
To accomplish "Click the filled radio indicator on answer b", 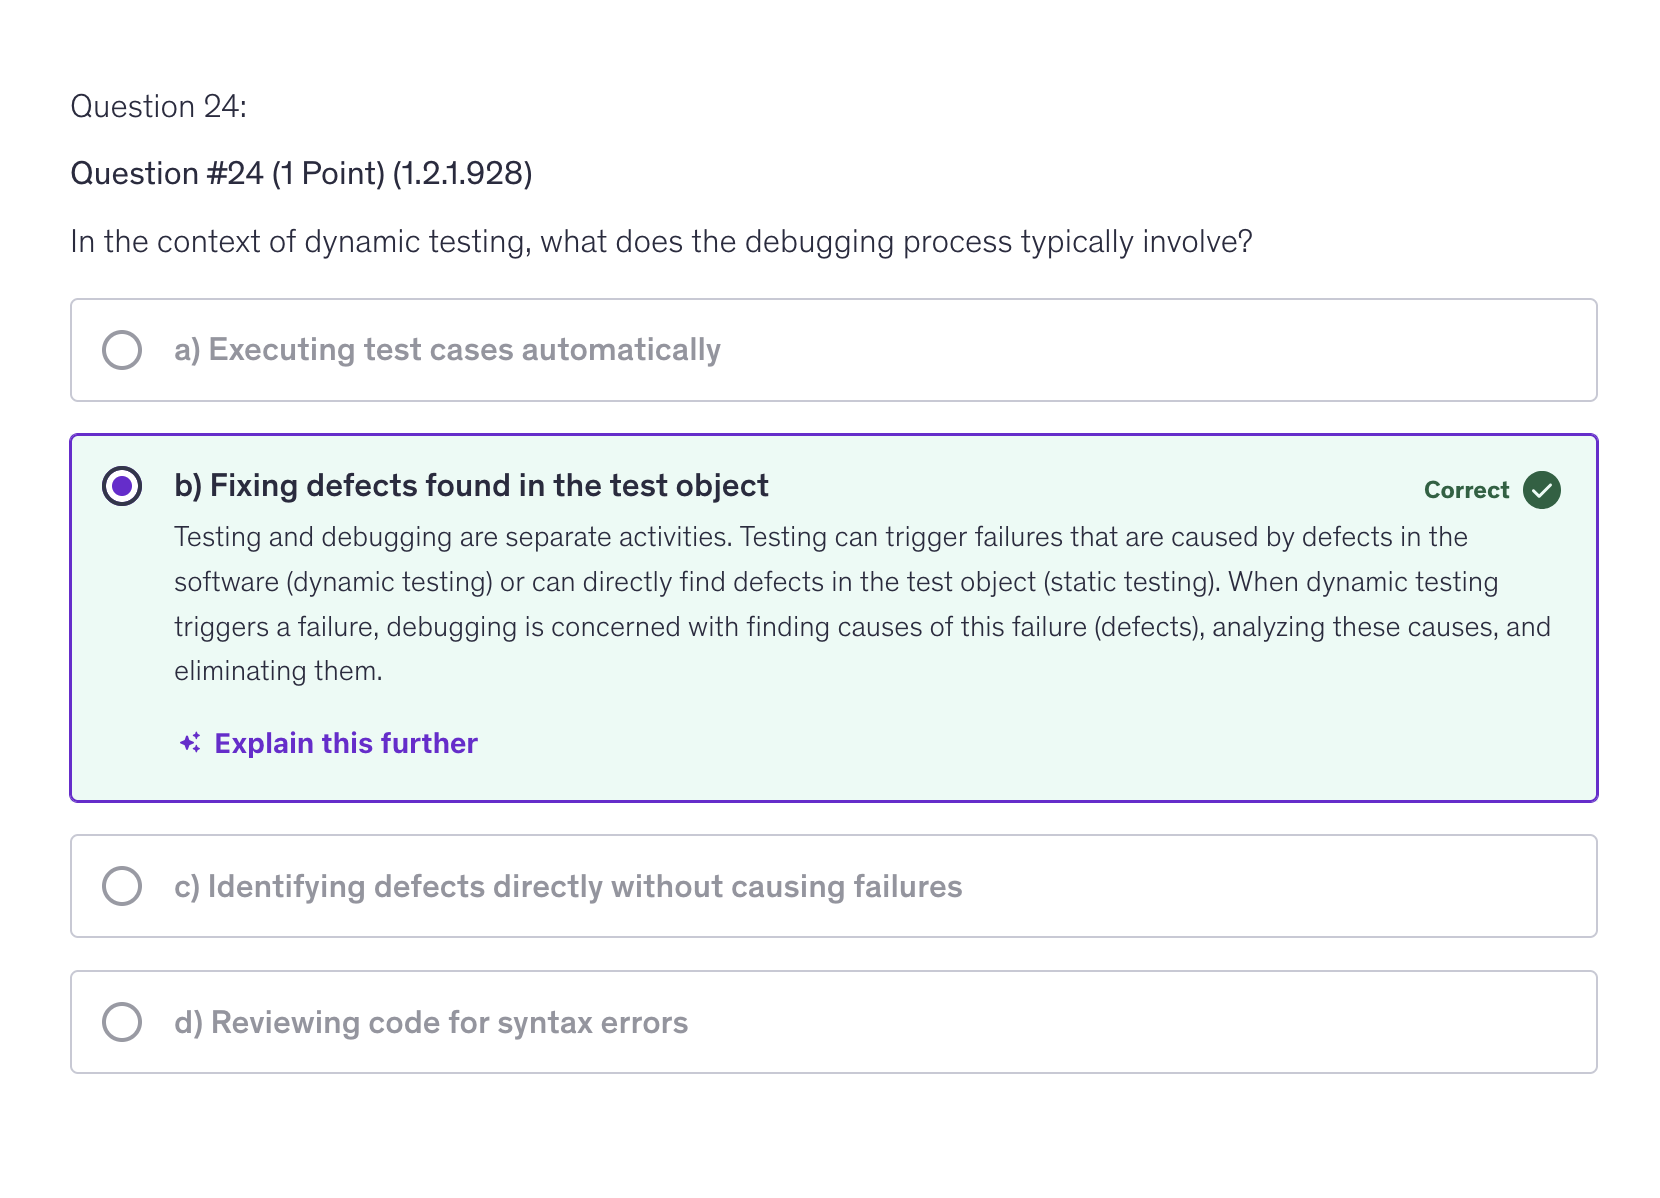I will 121,485.
